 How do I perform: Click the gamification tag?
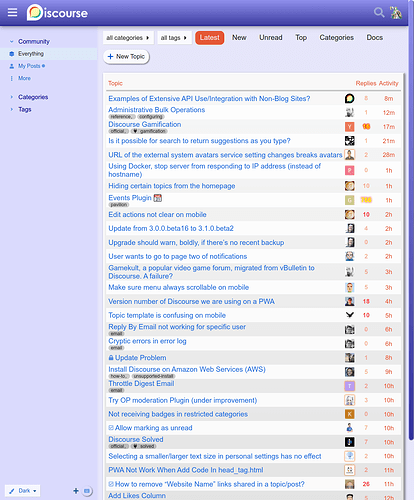[149, 131]
